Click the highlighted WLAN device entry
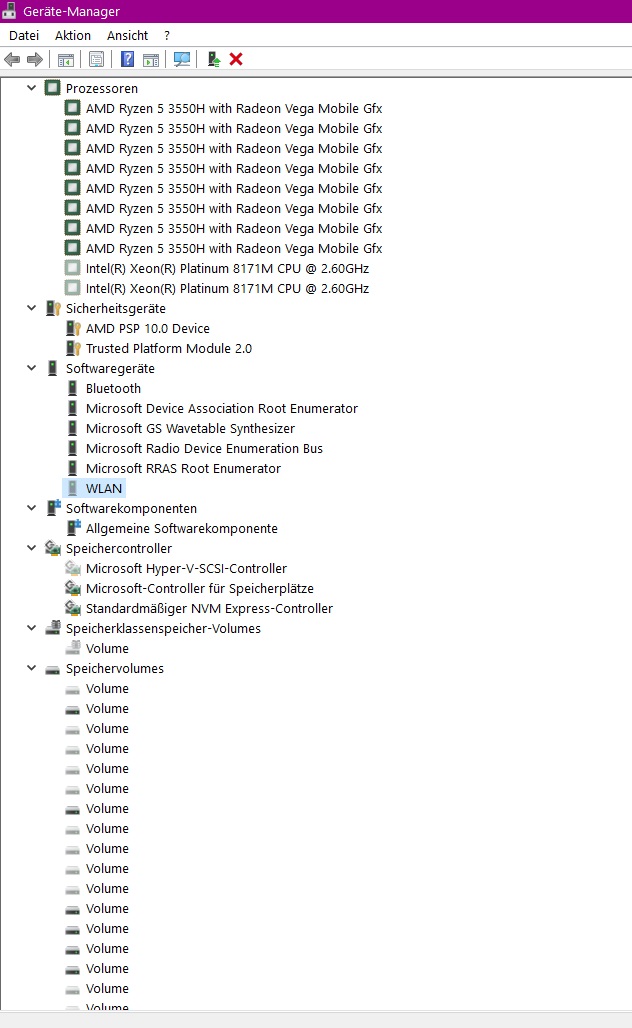This screenshot has height=1028, width=632. pyautogui.click(x=104, y=488)
